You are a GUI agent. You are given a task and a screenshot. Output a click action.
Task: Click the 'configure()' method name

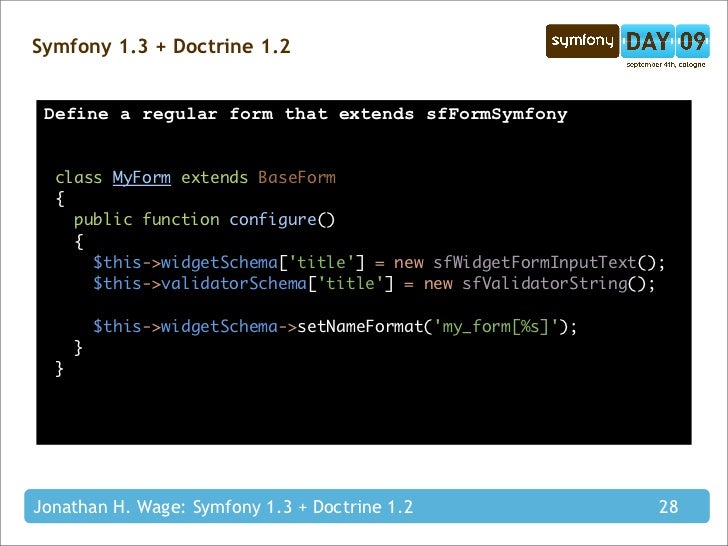pos(282,220)
